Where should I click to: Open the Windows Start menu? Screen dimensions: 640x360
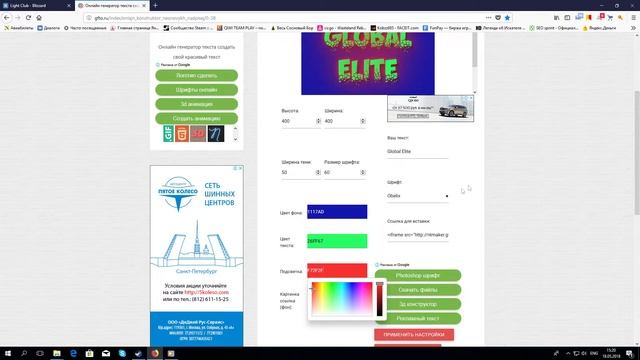[x=7, y=353]
